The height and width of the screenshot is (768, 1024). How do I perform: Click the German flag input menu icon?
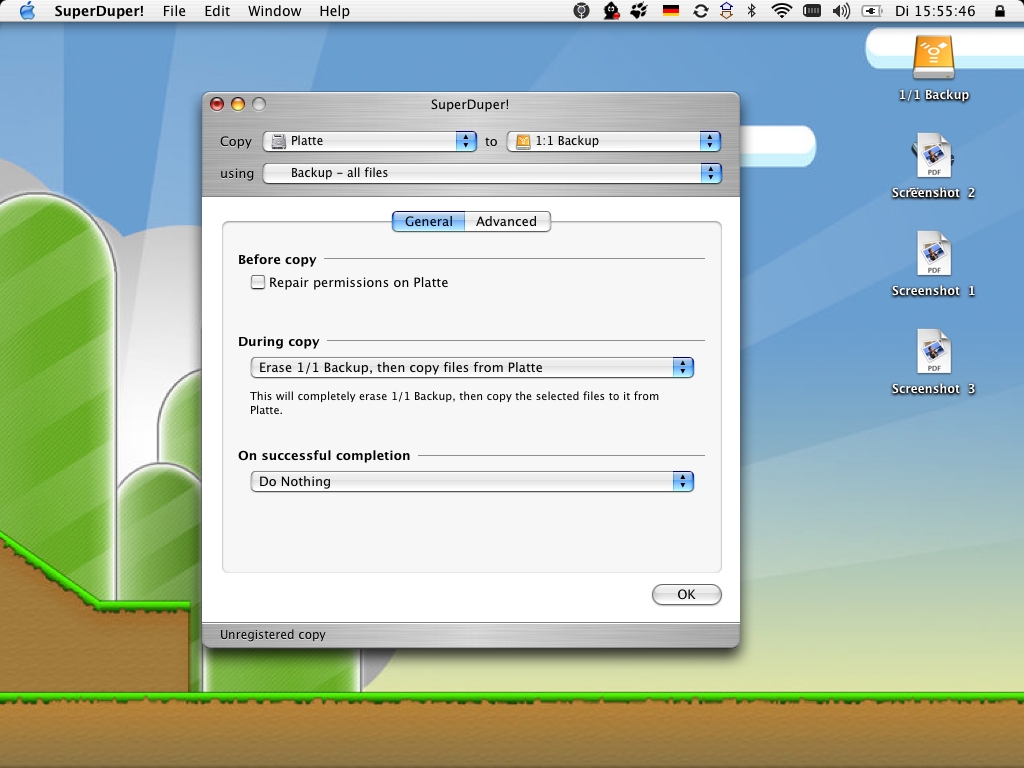point(670,11)
